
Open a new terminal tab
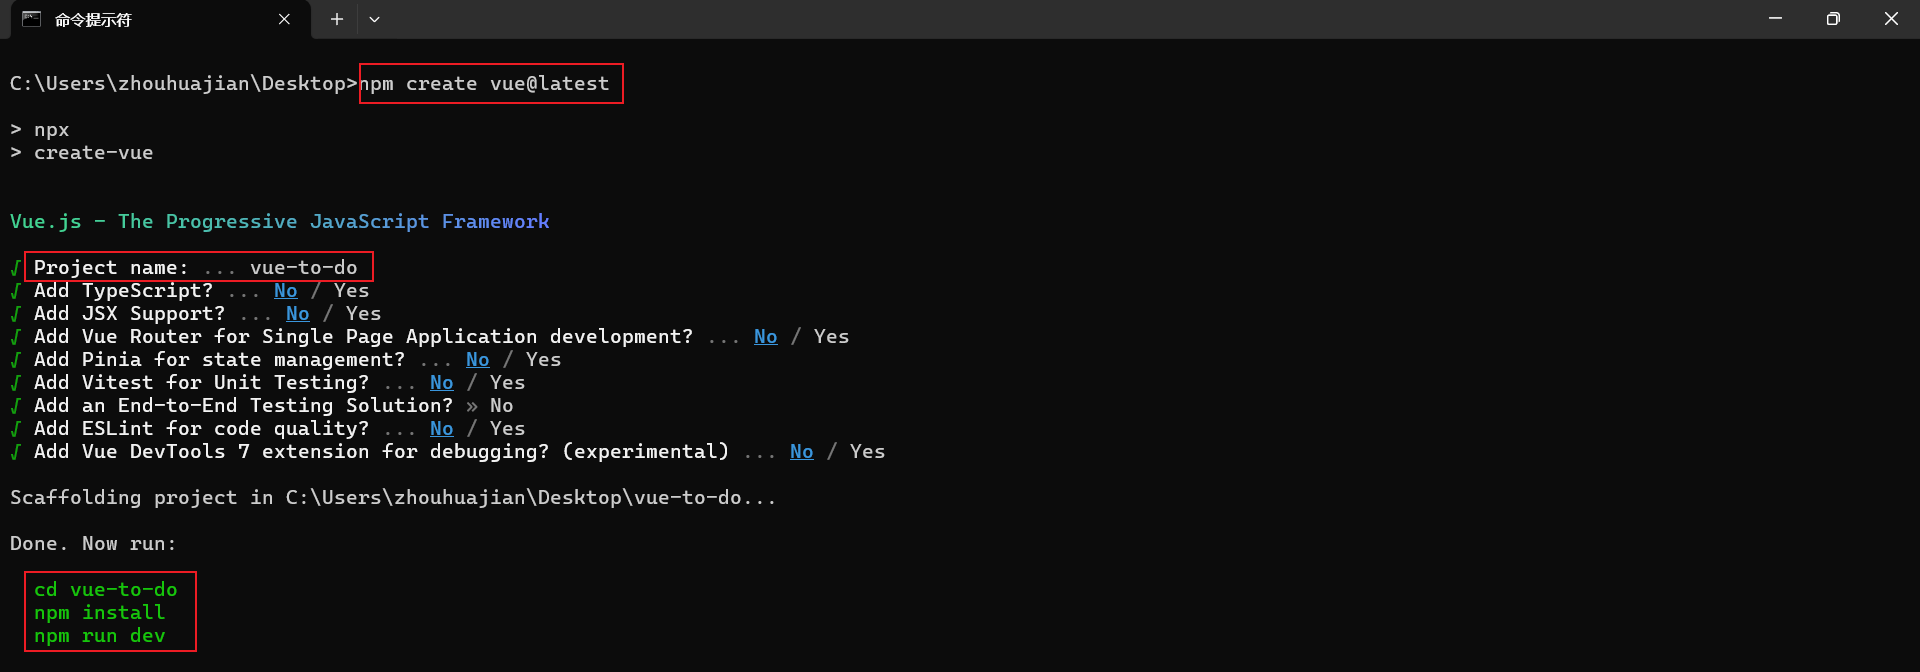tap(337, 19)
